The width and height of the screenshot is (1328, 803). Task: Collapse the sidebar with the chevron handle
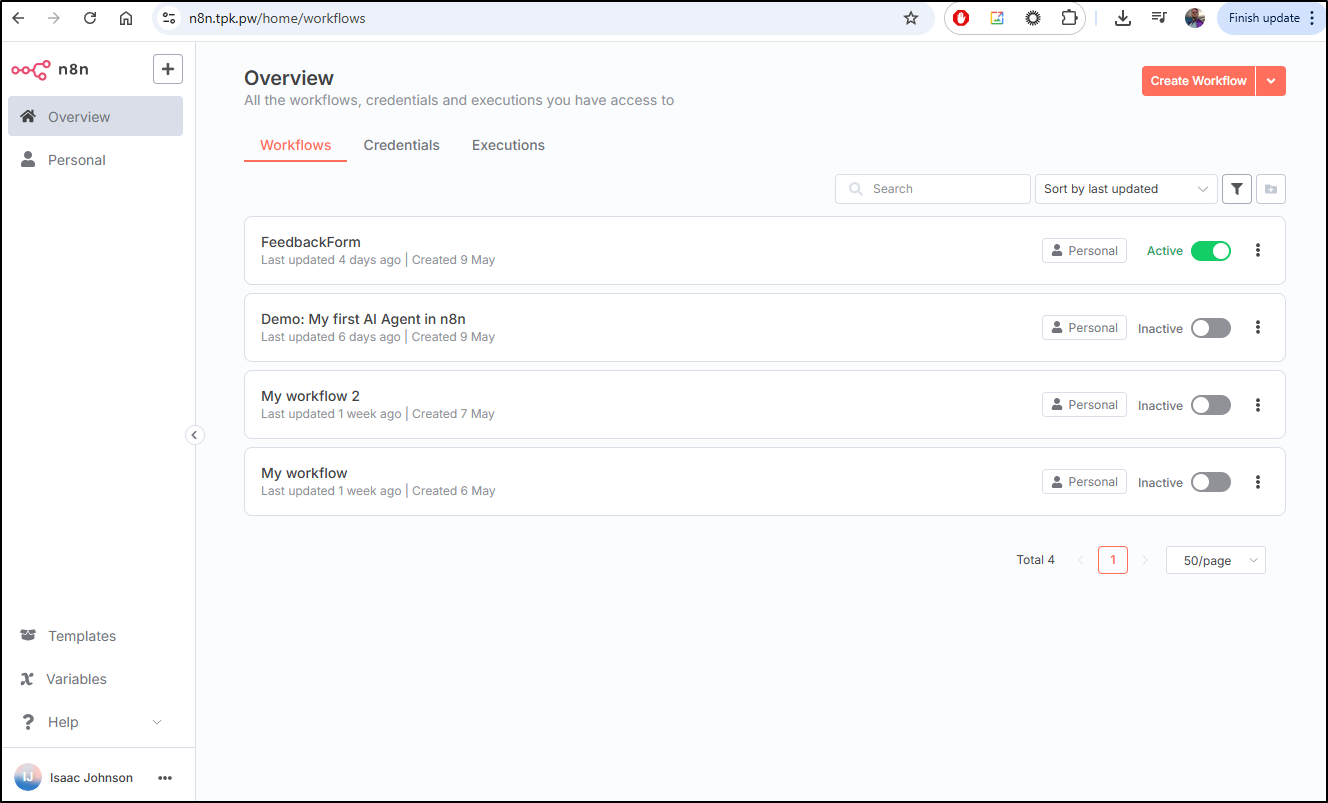click(195, 435)
